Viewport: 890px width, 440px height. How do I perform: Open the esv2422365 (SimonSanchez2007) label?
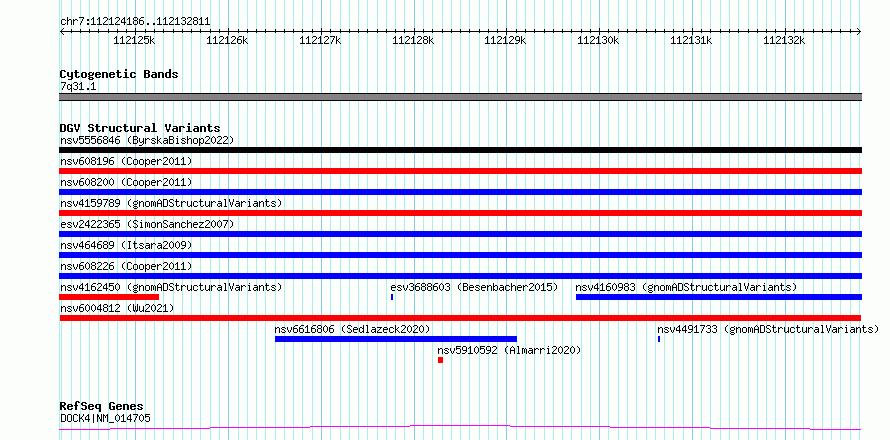[147, 224]
